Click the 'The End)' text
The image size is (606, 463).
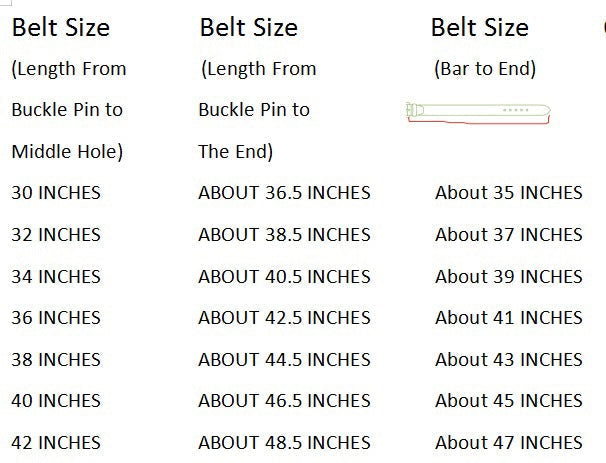(x=236, y=152)
